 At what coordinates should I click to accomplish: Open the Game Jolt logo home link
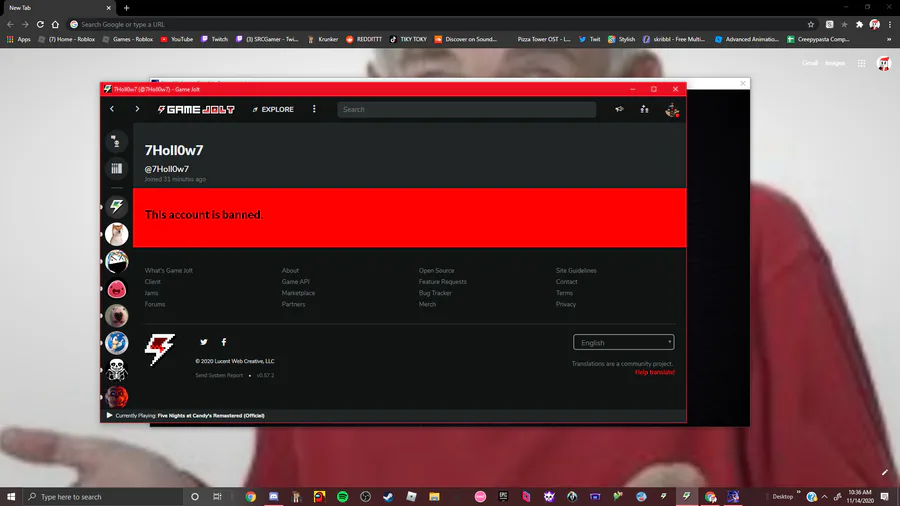(196, 110)
